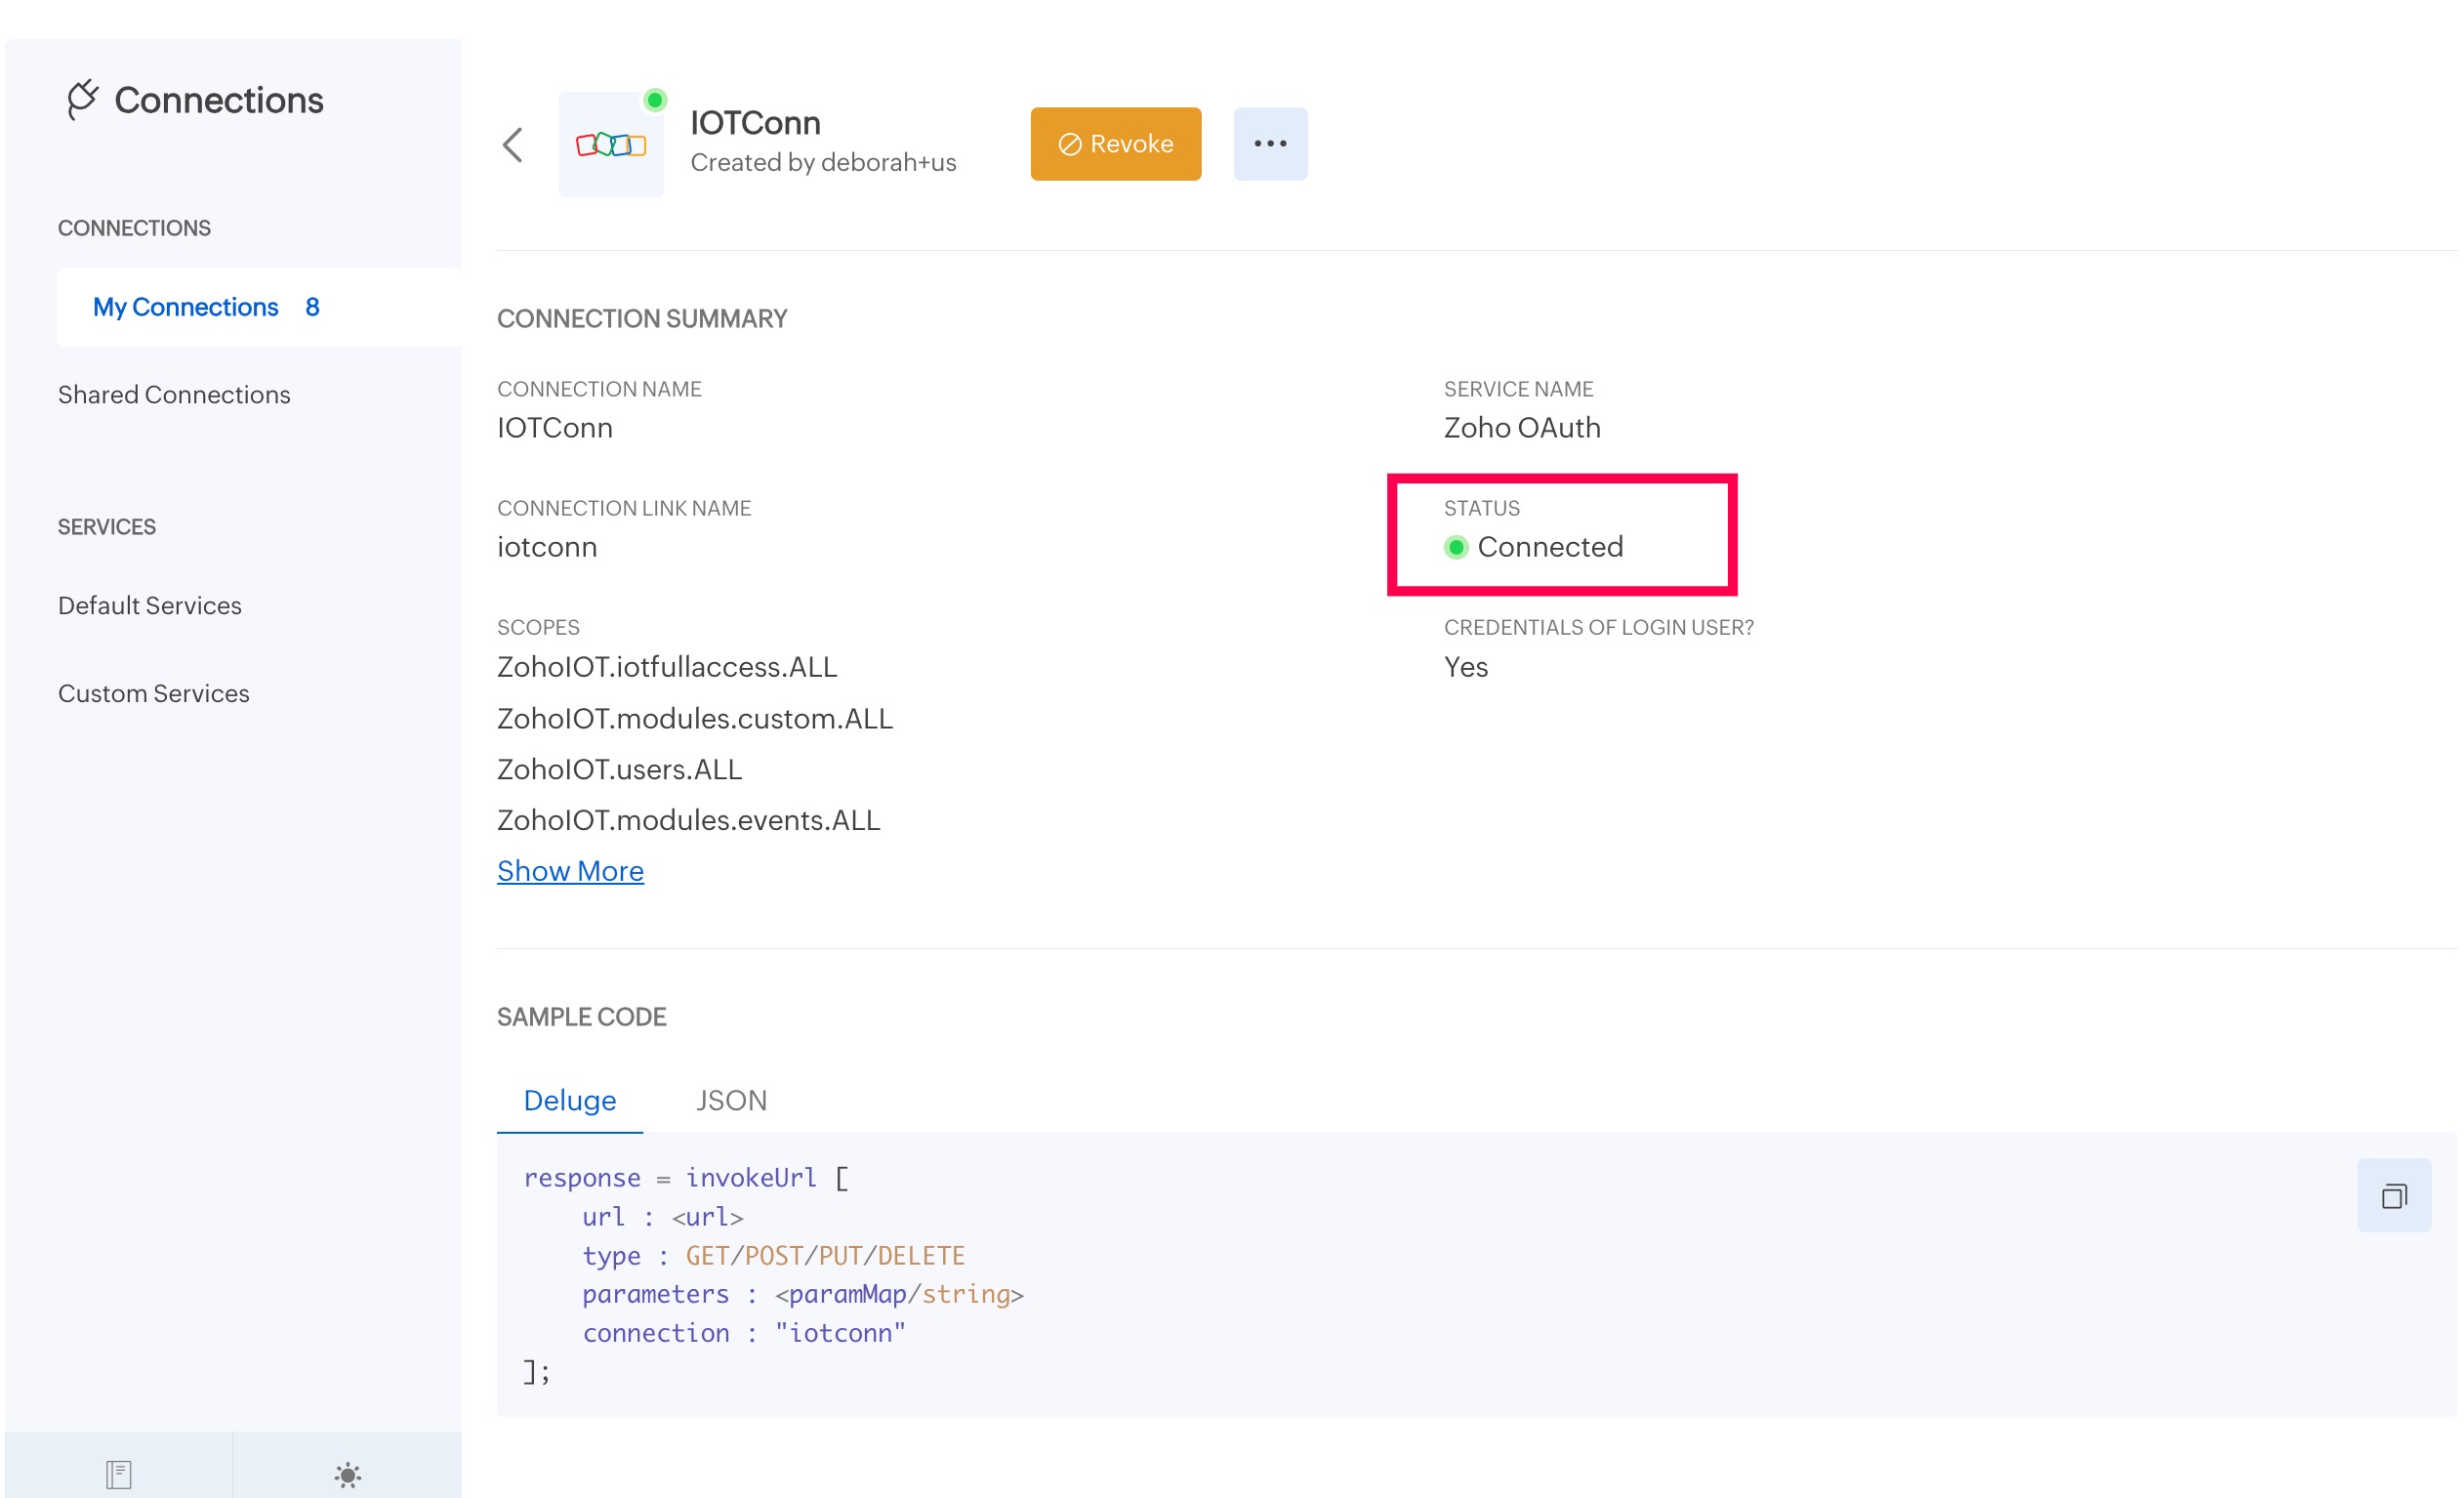This screenshot has width=2464, height=1498.
Task: Click the green indicator on connection logo
Action: pyautogui.click(x=655, y=100)
